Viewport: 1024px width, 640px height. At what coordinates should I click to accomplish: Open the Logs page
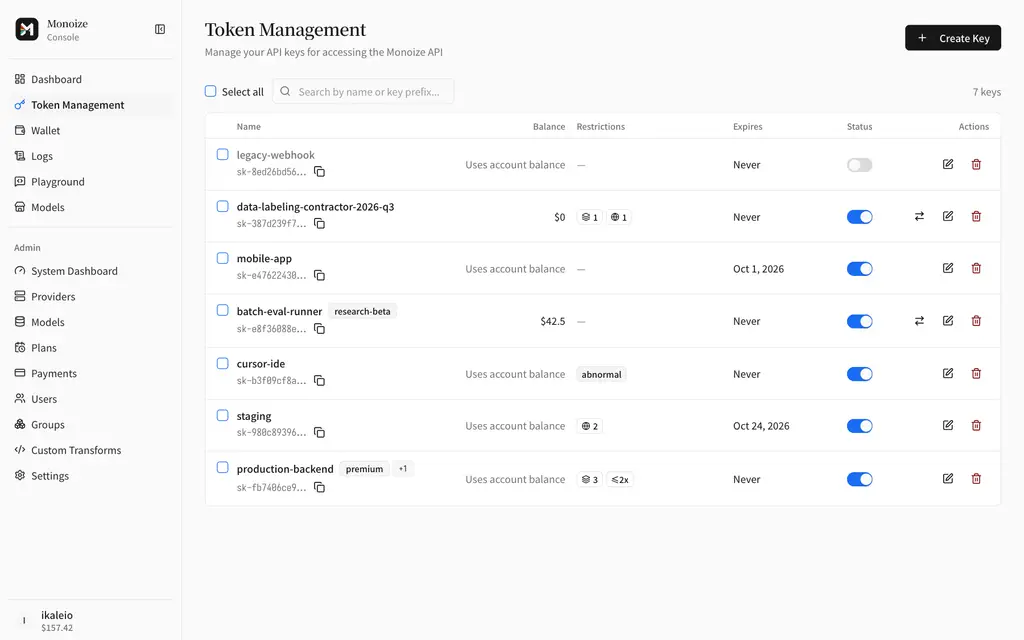(90, 156)
